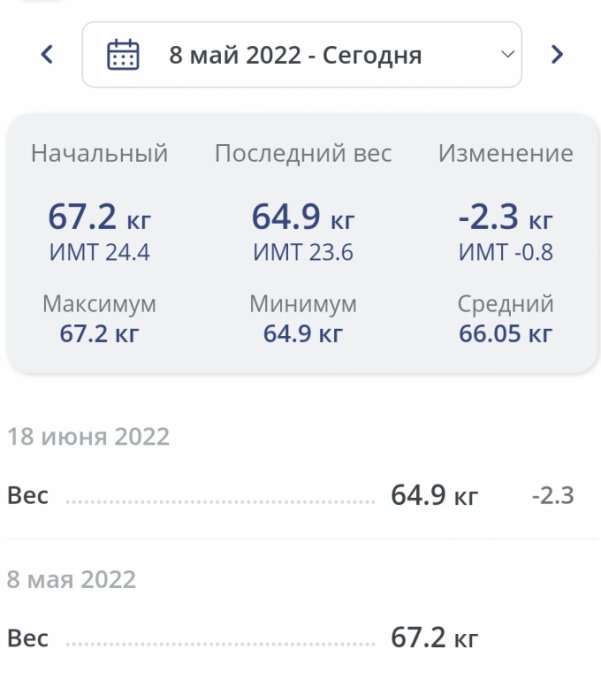Screen dimensions: 601x680
Task: Click the Максимум 67.2 кг stat
Action: coord(99,333)
